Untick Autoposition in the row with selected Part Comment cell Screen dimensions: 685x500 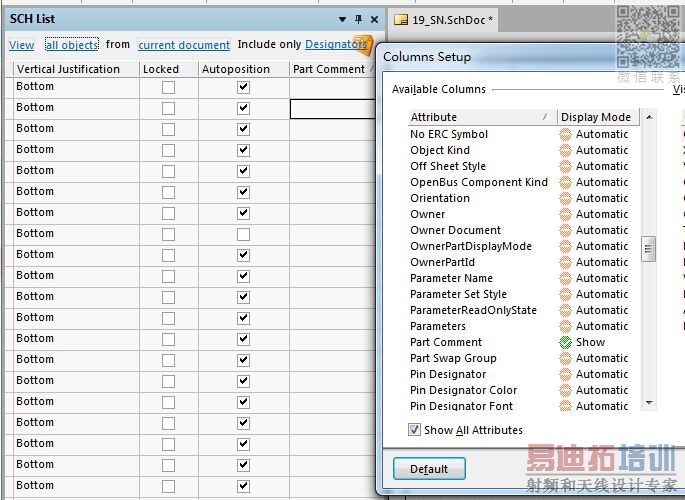[243, 108]
